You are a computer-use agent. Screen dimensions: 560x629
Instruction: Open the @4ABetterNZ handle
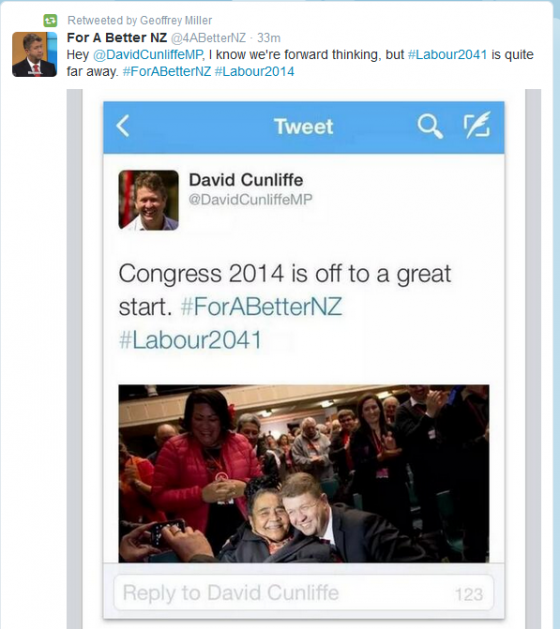click(x=209, y=38)
